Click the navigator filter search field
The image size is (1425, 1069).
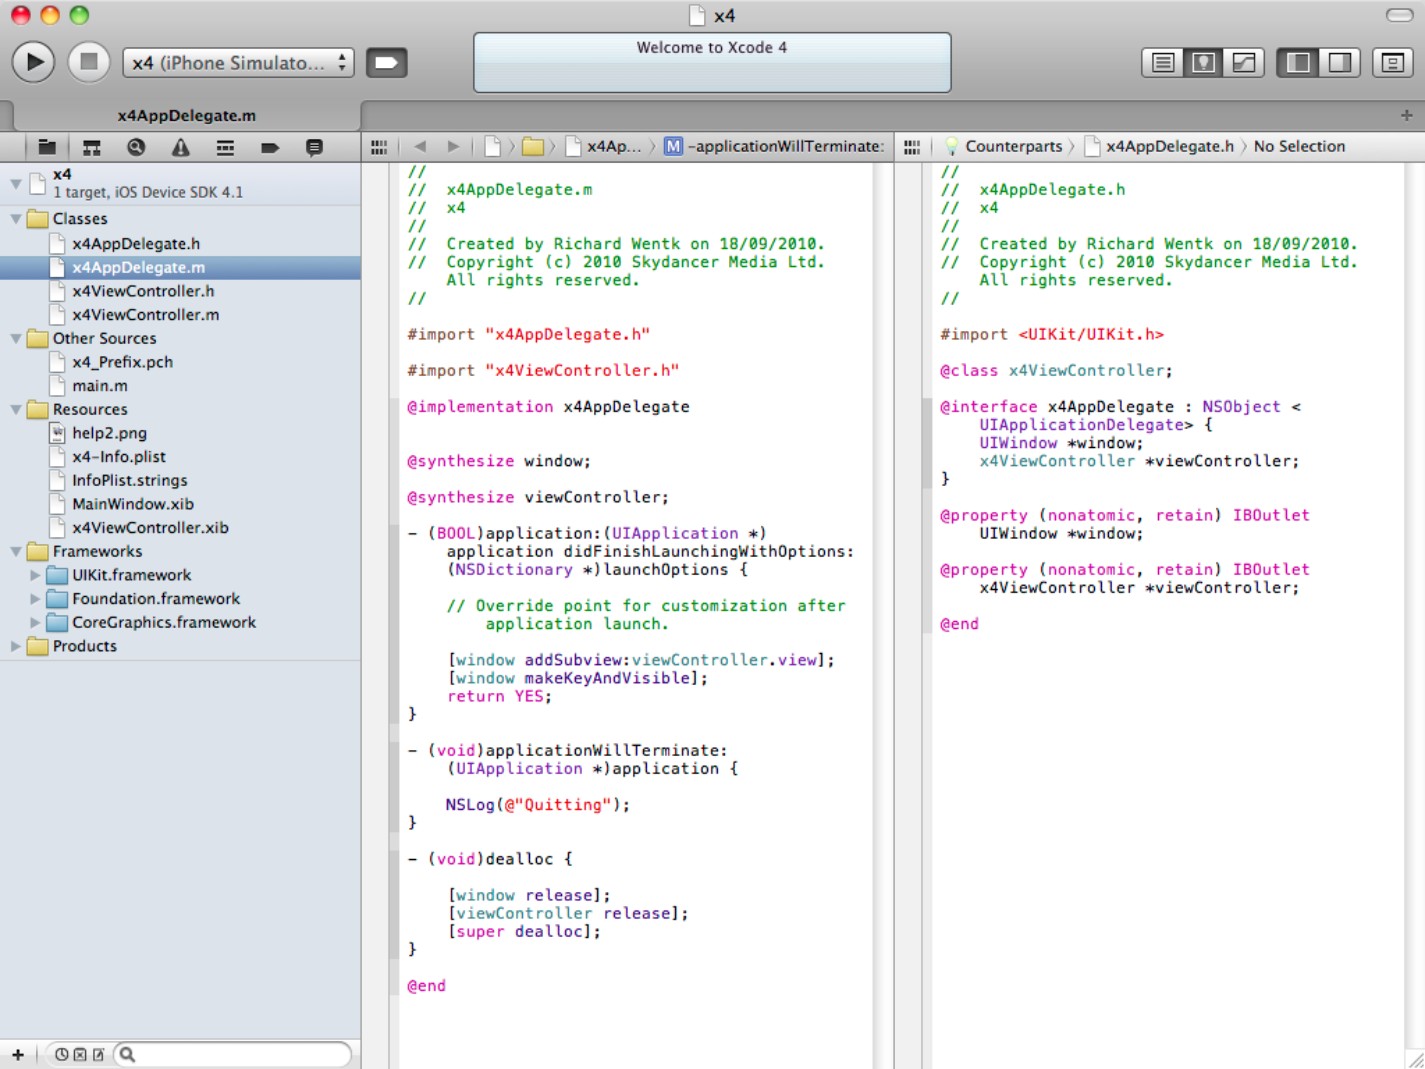point(232,1054)
